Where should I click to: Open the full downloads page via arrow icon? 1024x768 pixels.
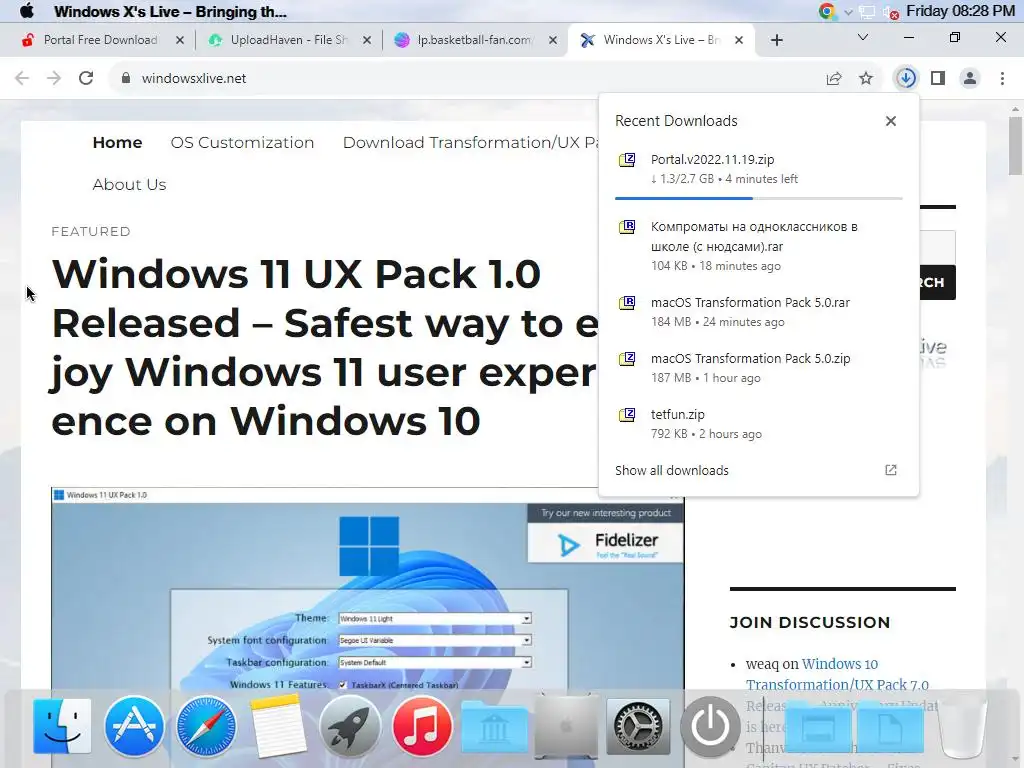click(x=891, y=470)
